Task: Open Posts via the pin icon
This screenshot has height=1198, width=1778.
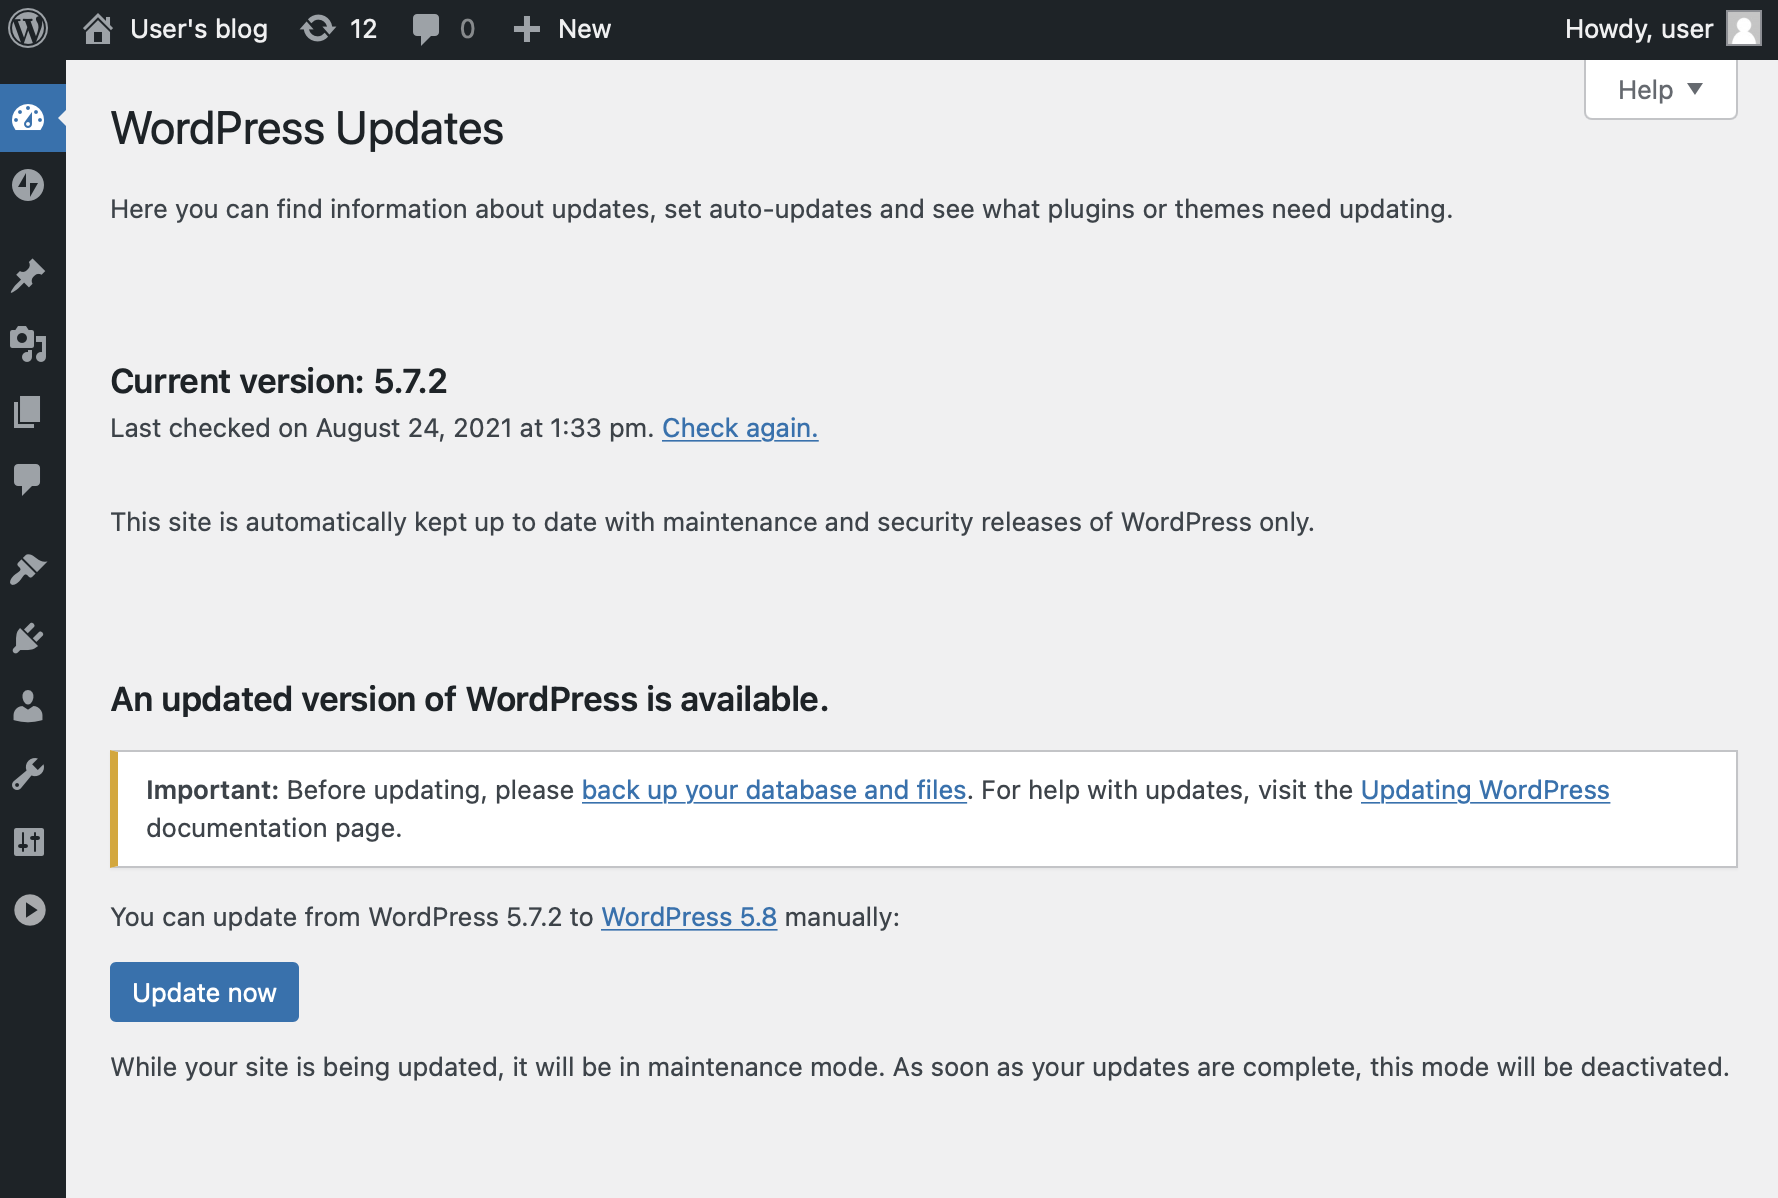Action: pos(30,274)
